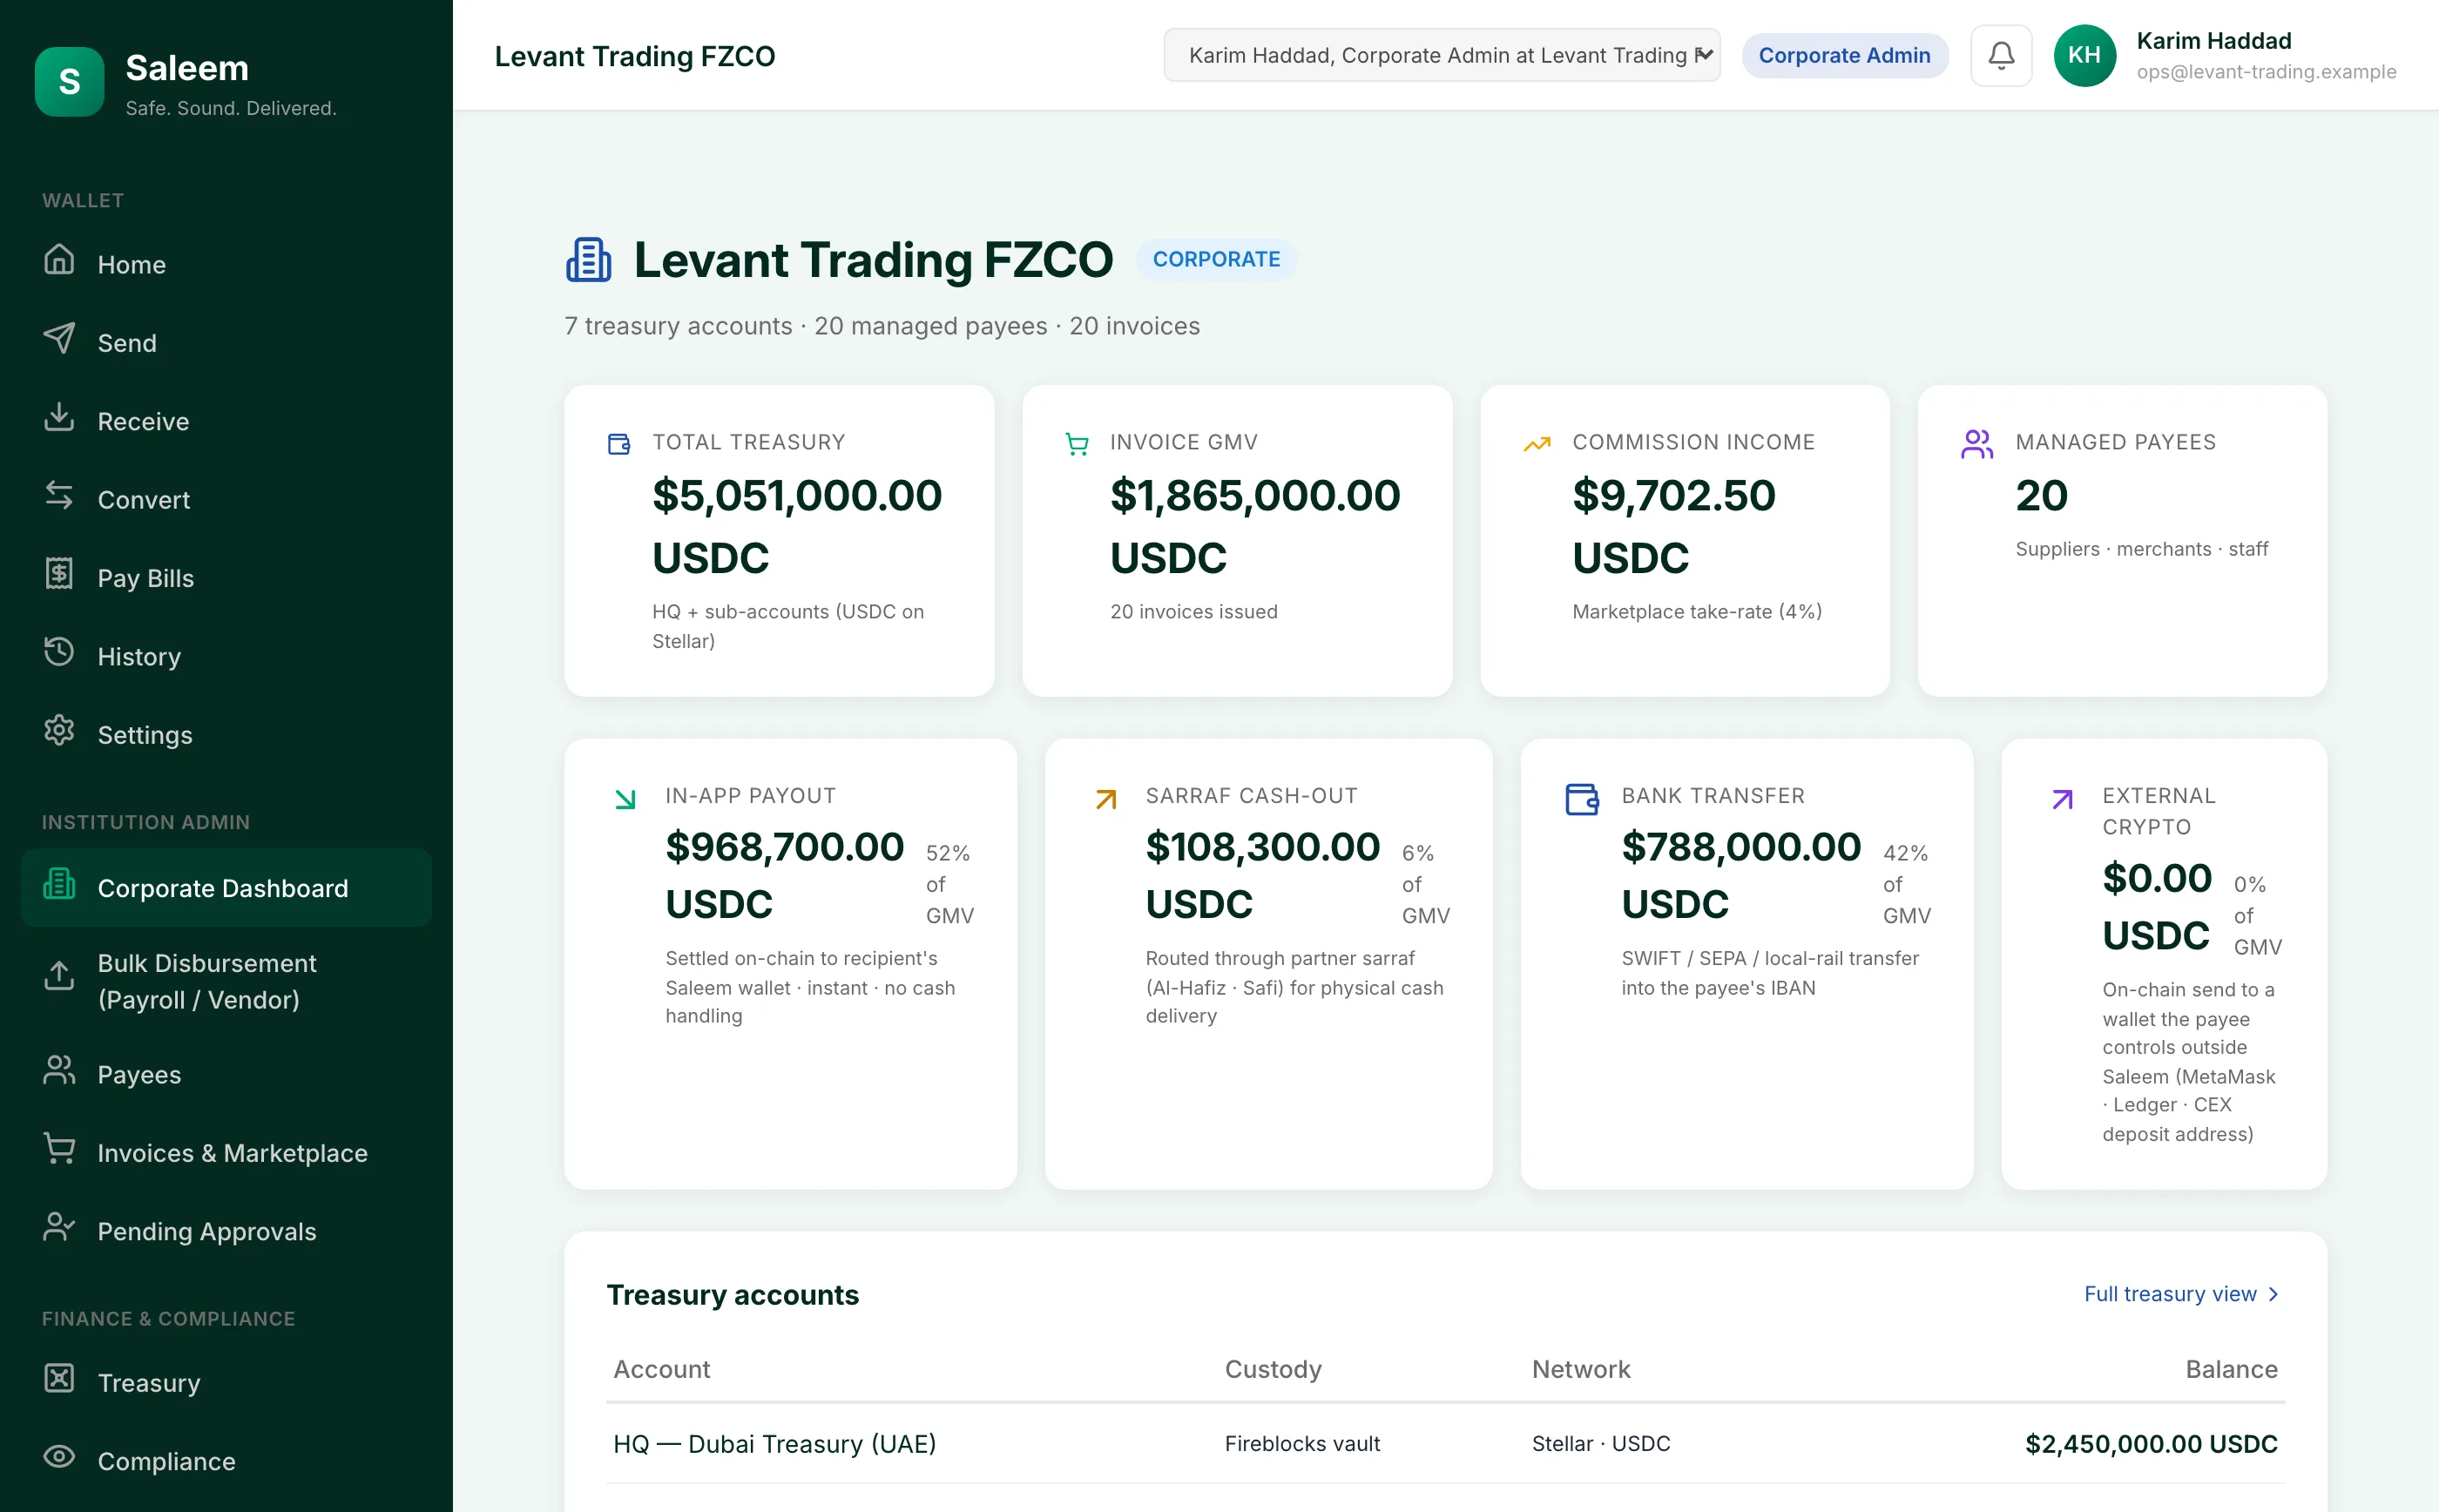Click the Invoice GMV cart icon
Screen dimensions: 2439x1512
pos(1077,444)
